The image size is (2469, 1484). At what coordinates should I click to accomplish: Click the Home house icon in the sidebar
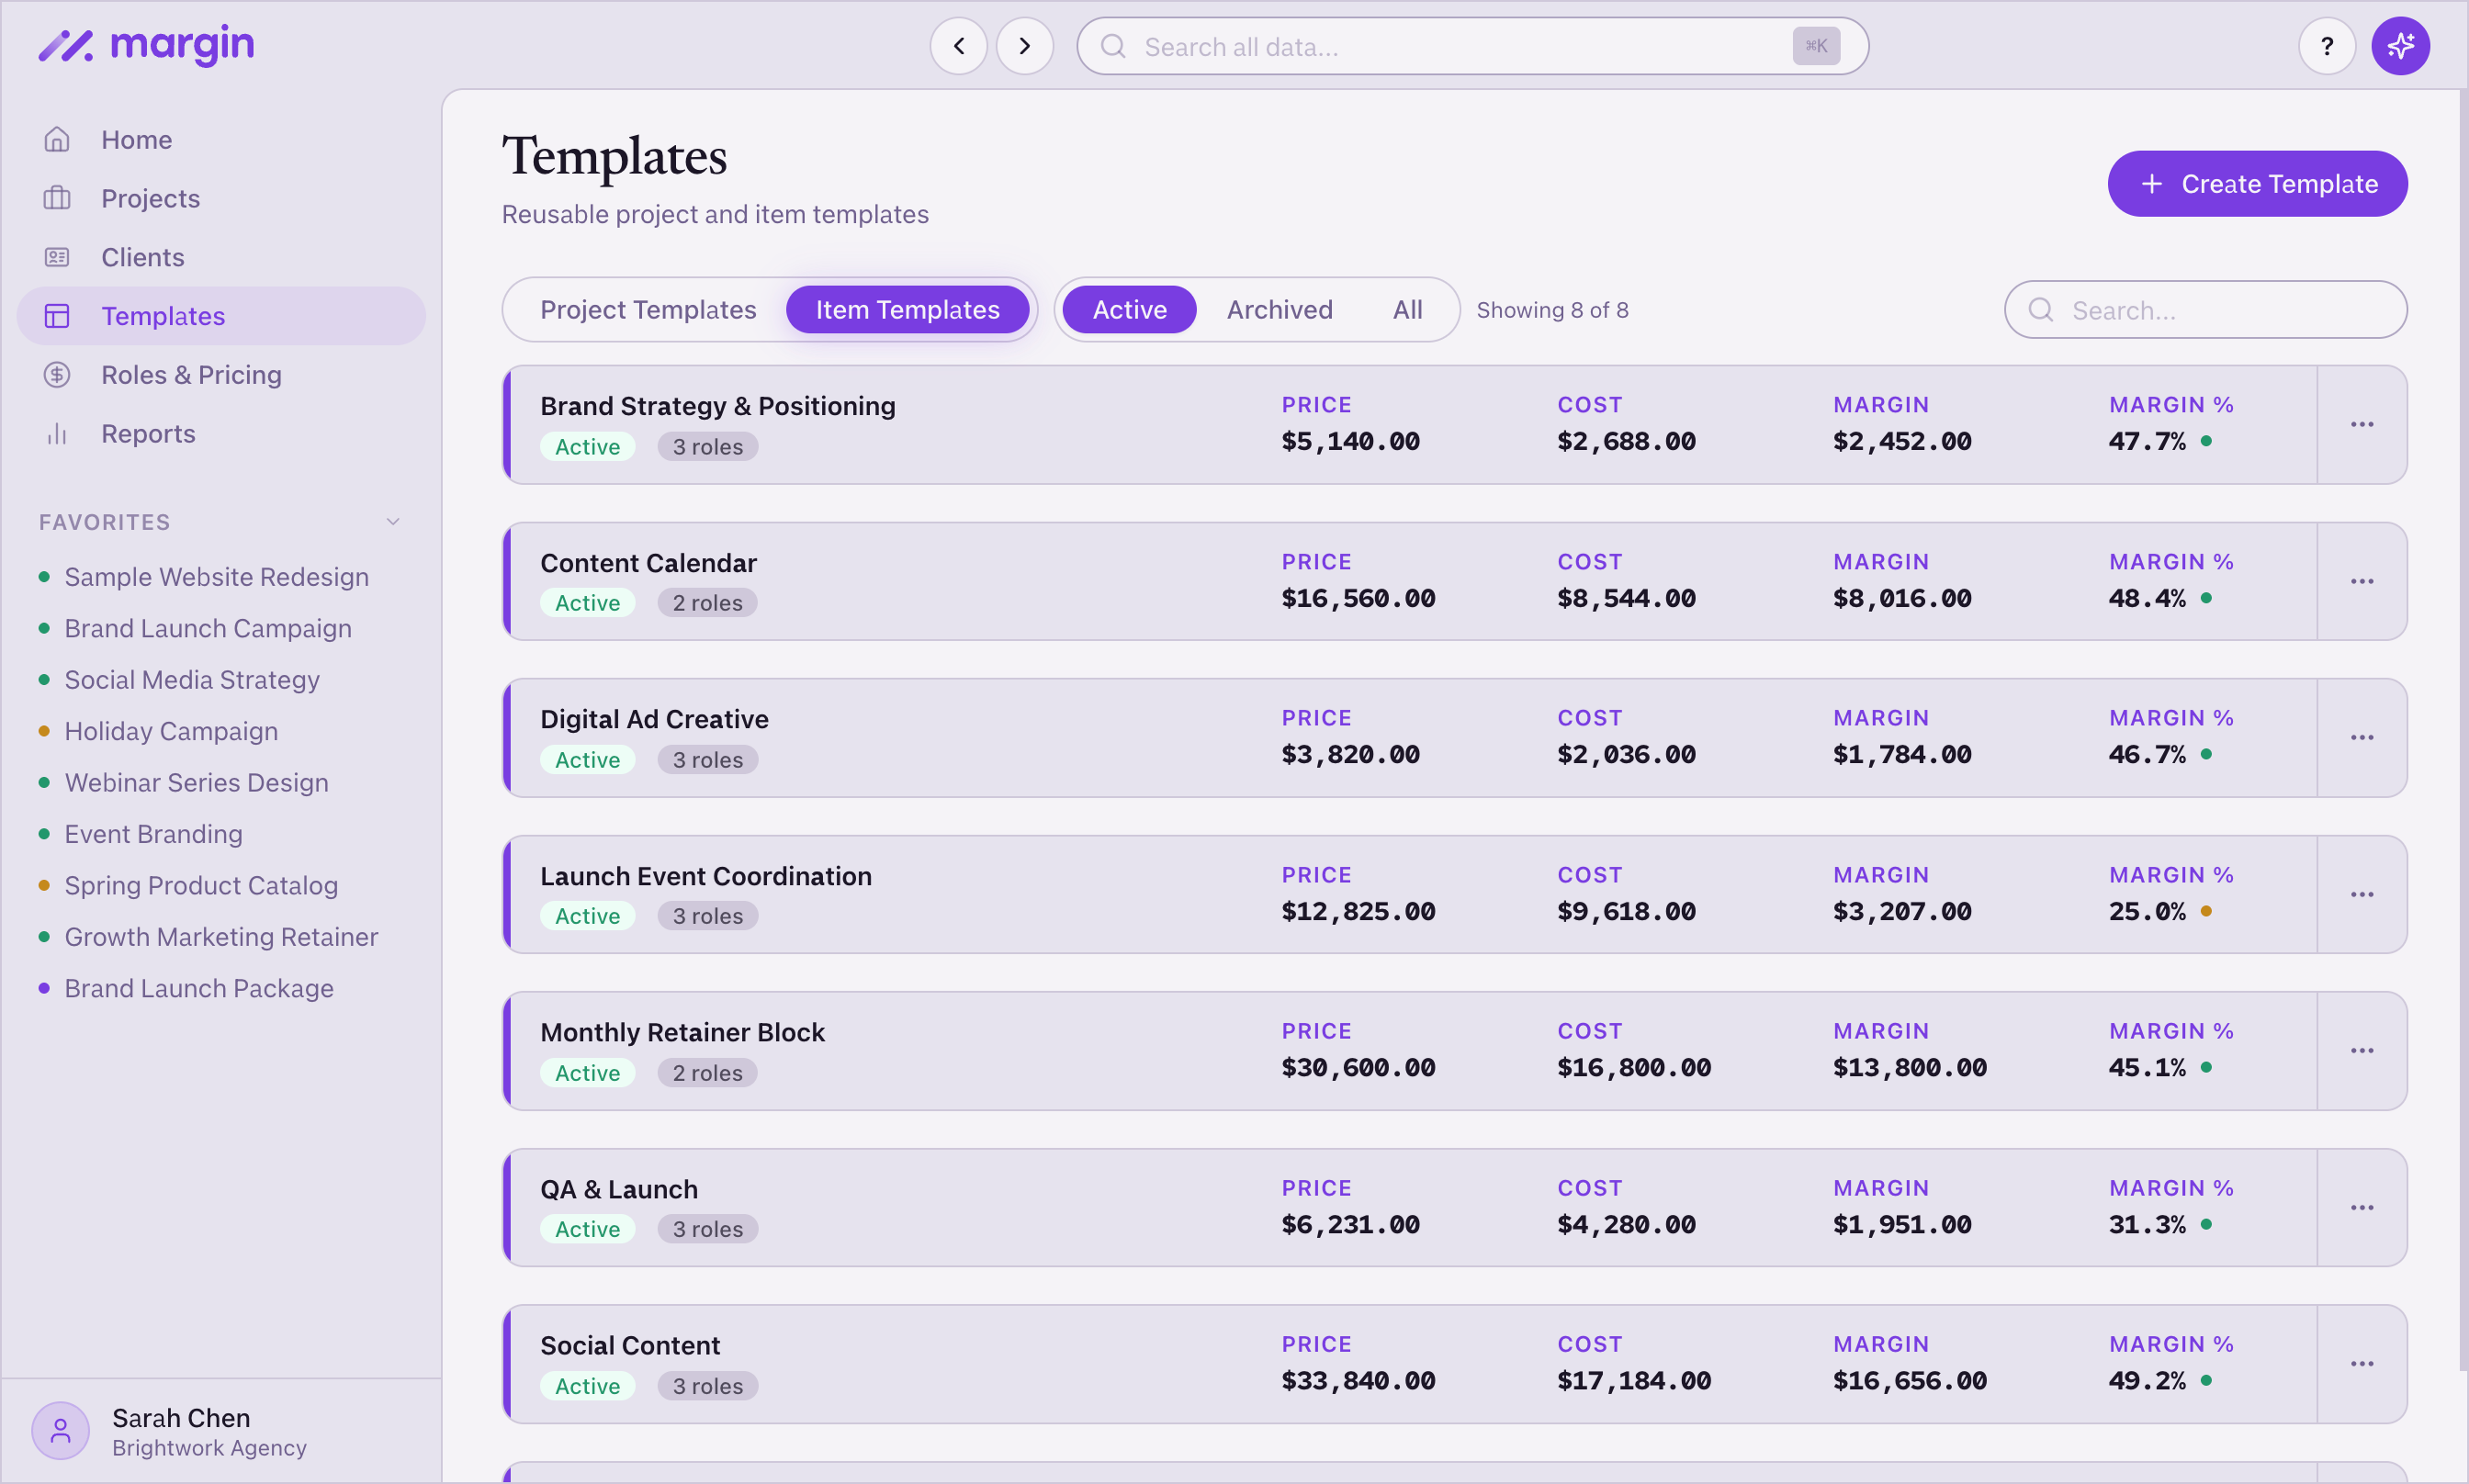pos(57,140)
